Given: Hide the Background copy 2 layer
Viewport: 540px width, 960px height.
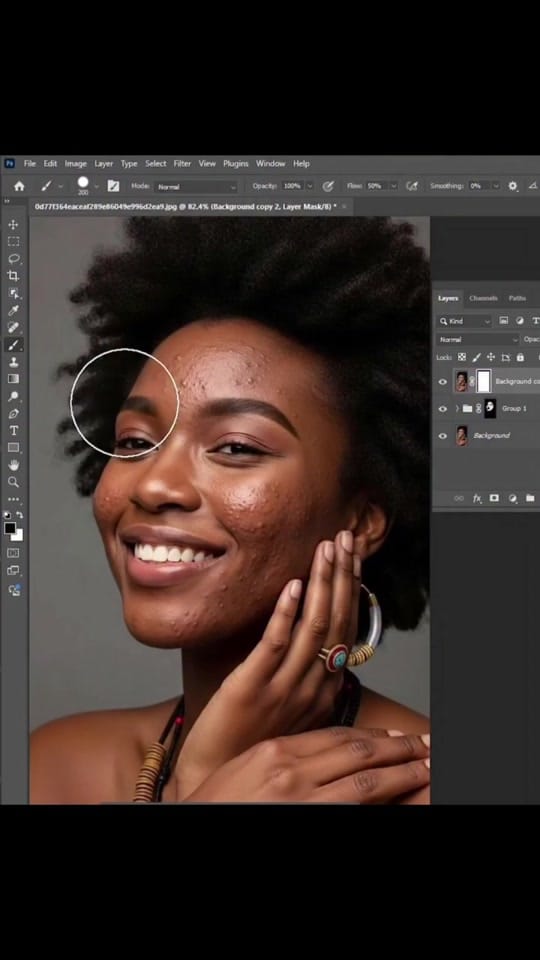Looking at the screenshot, I should pyautogui.click(x=443, y=382).
